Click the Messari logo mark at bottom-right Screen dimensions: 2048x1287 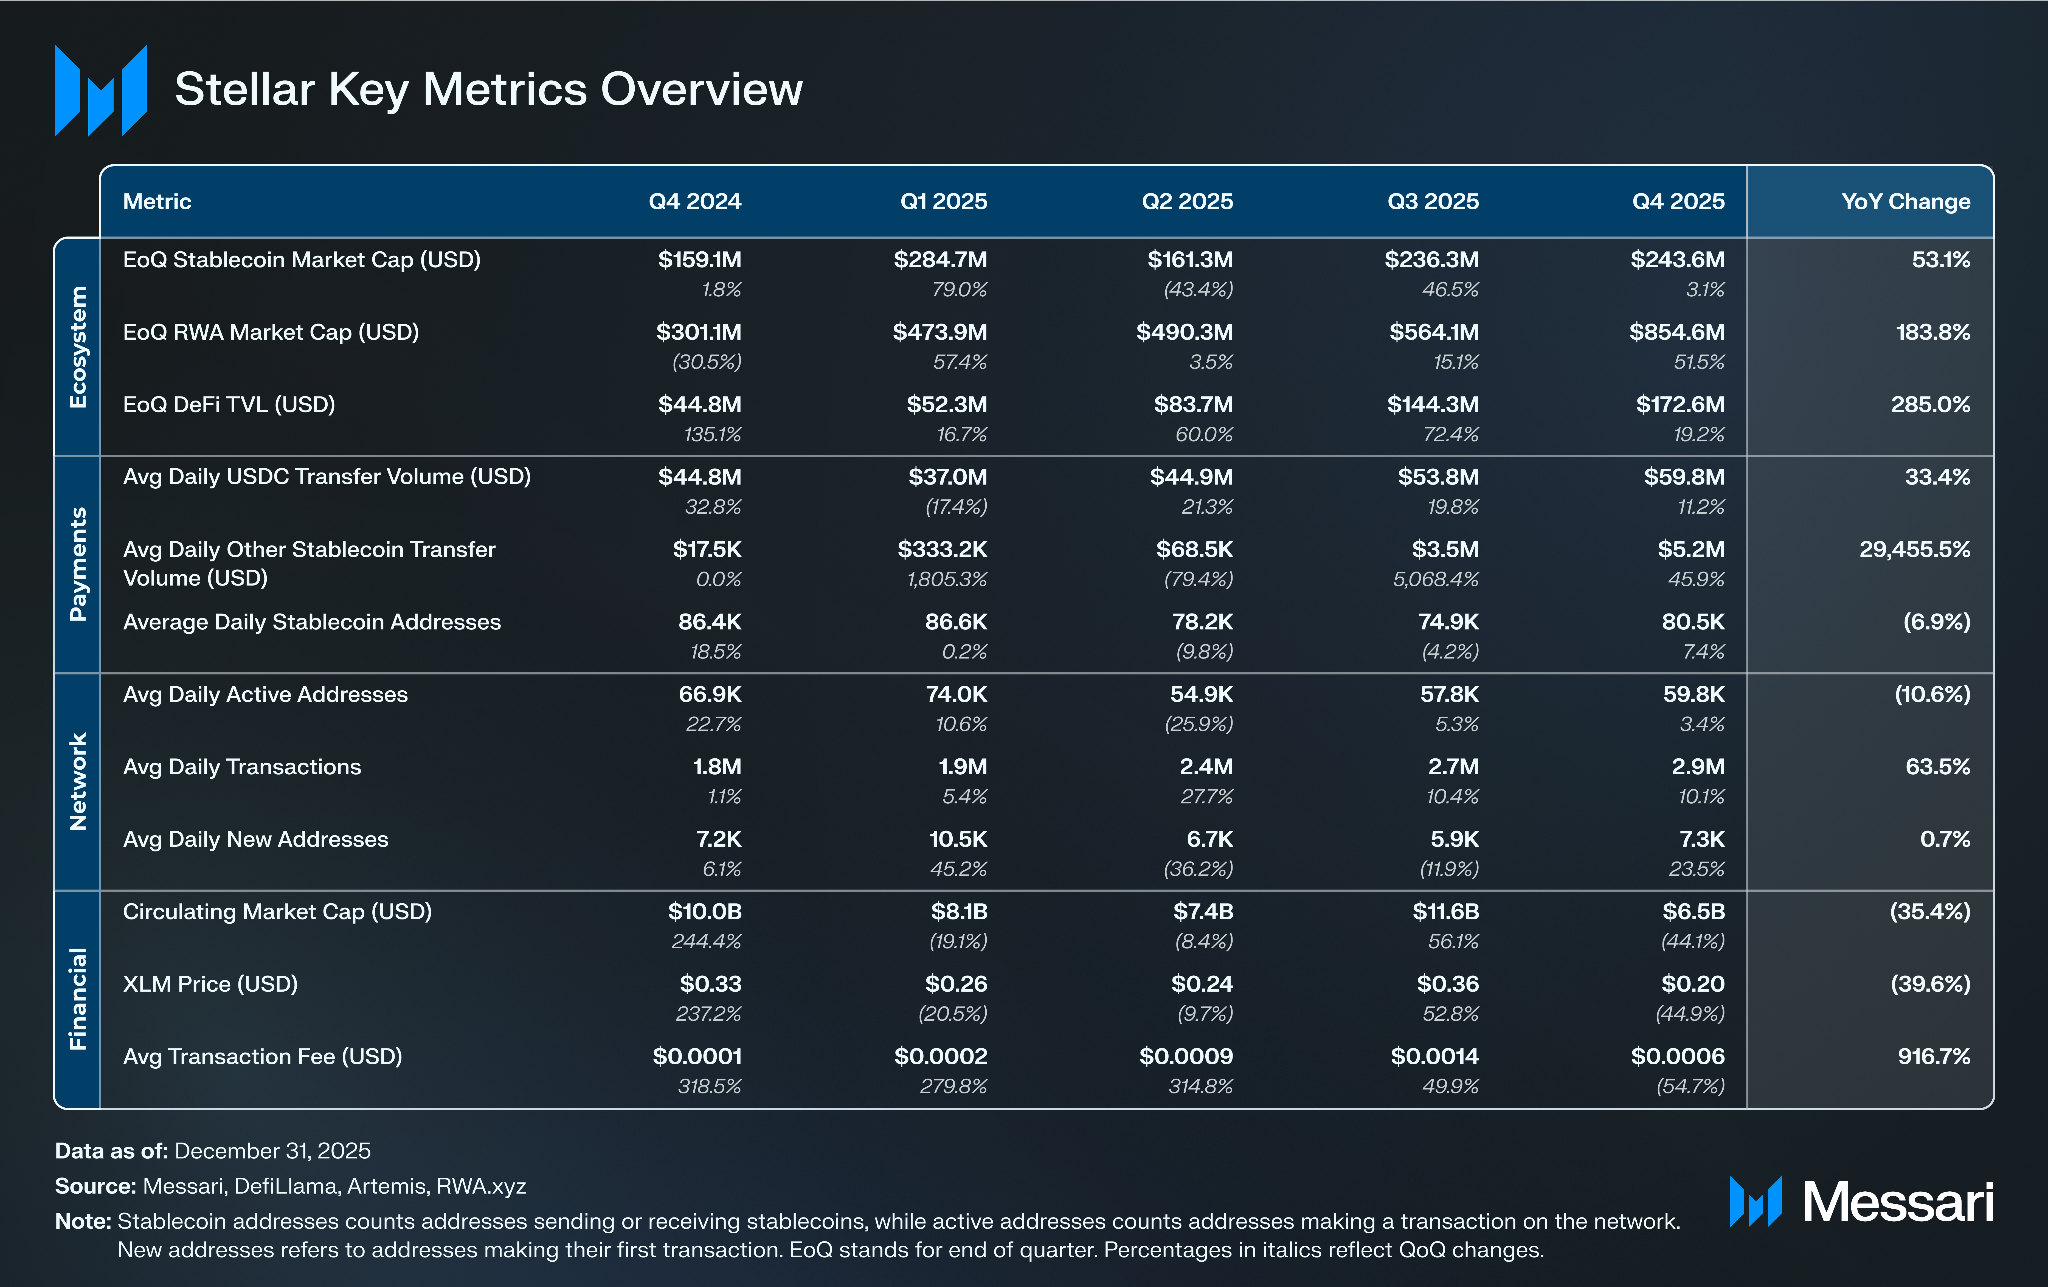click(x=1755, y=1201)
